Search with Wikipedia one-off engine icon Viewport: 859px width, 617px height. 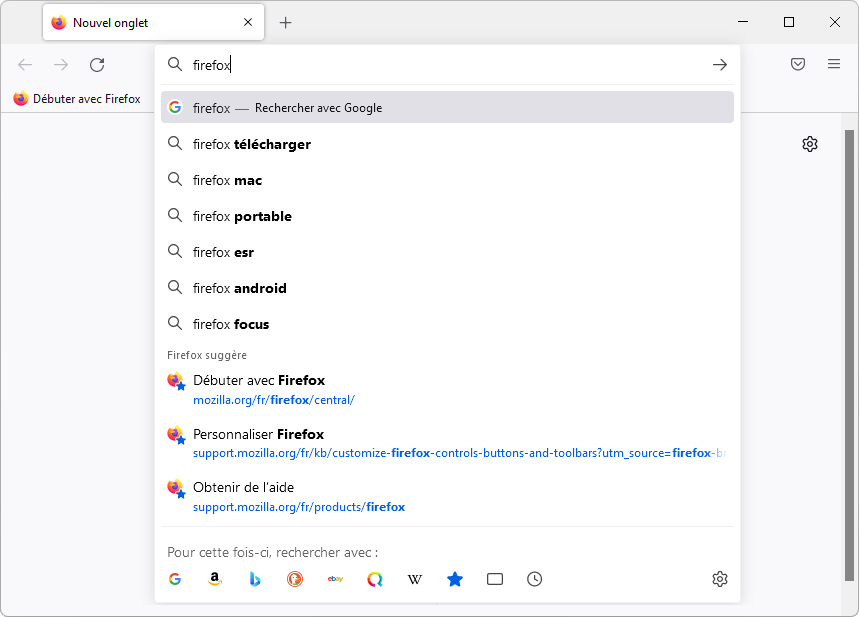pyautogui.click(x=415, y=579)
